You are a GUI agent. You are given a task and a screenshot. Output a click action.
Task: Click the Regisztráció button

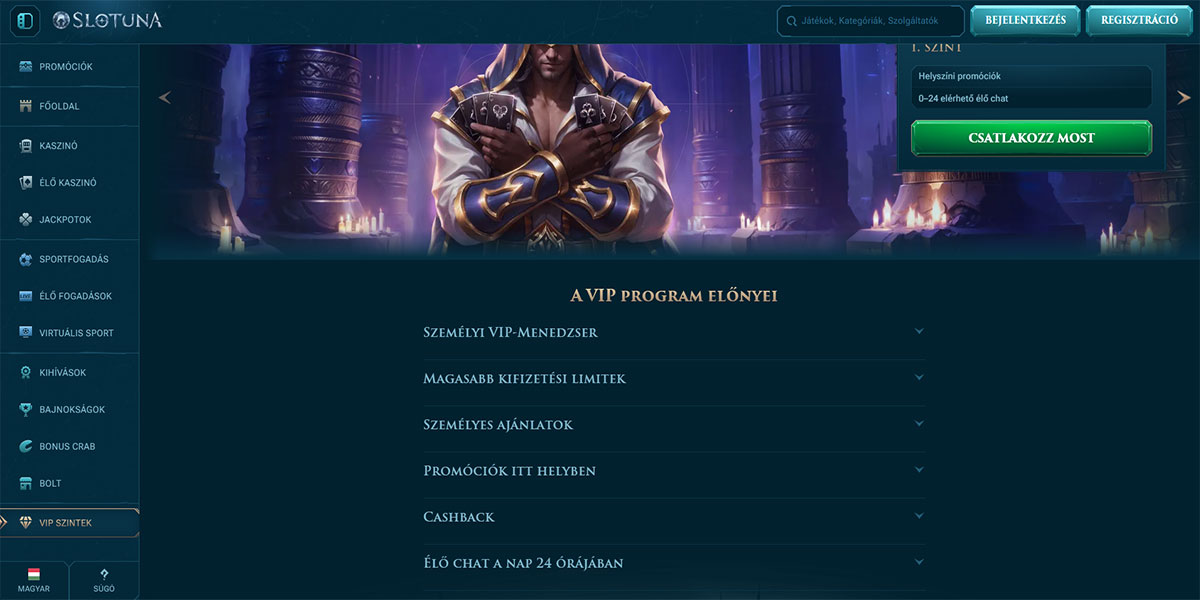click(x=1139, y=20)
